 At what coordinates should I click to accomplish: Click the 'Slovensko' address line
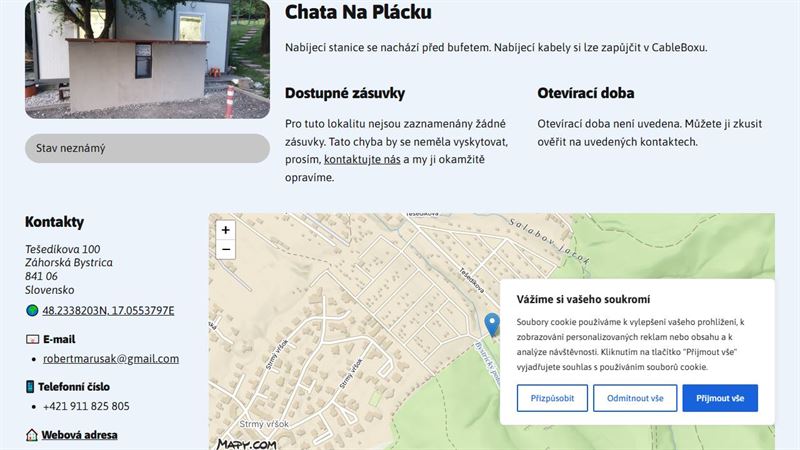point(49,290)
